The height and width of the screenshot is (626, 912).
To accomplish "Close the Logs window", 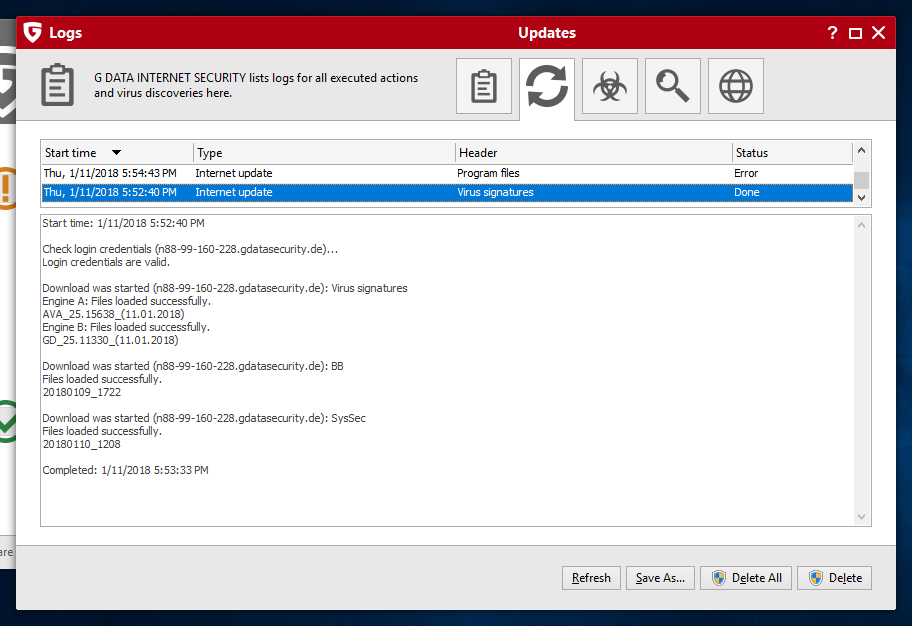I will 878,33.
